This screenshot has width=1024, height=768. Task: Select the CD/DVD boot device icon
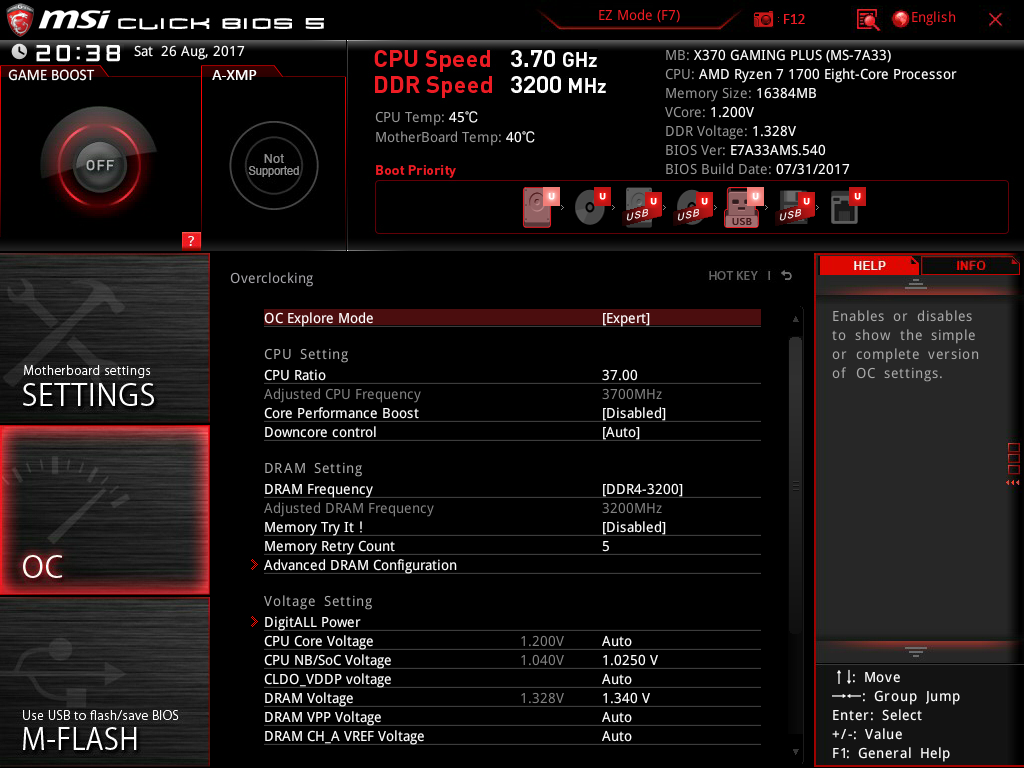pyautogui.click(x=592, y=207)
